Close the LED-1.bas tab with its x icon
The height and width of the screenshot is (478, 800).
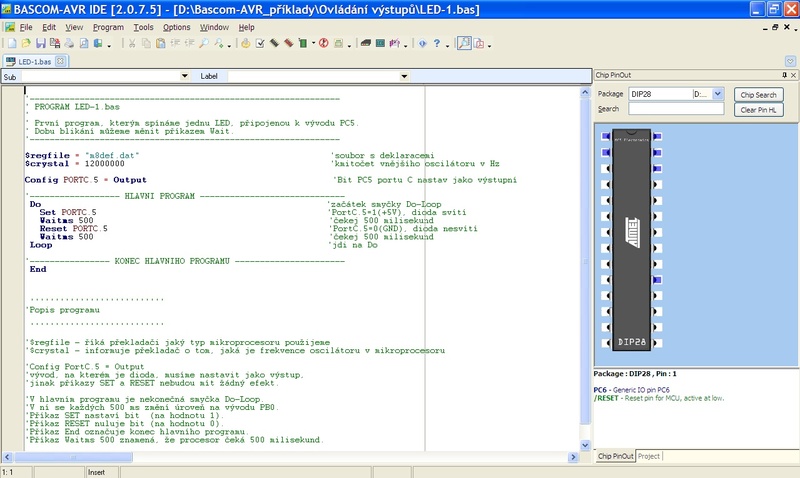pyautogui.click(x=60, y=61)
